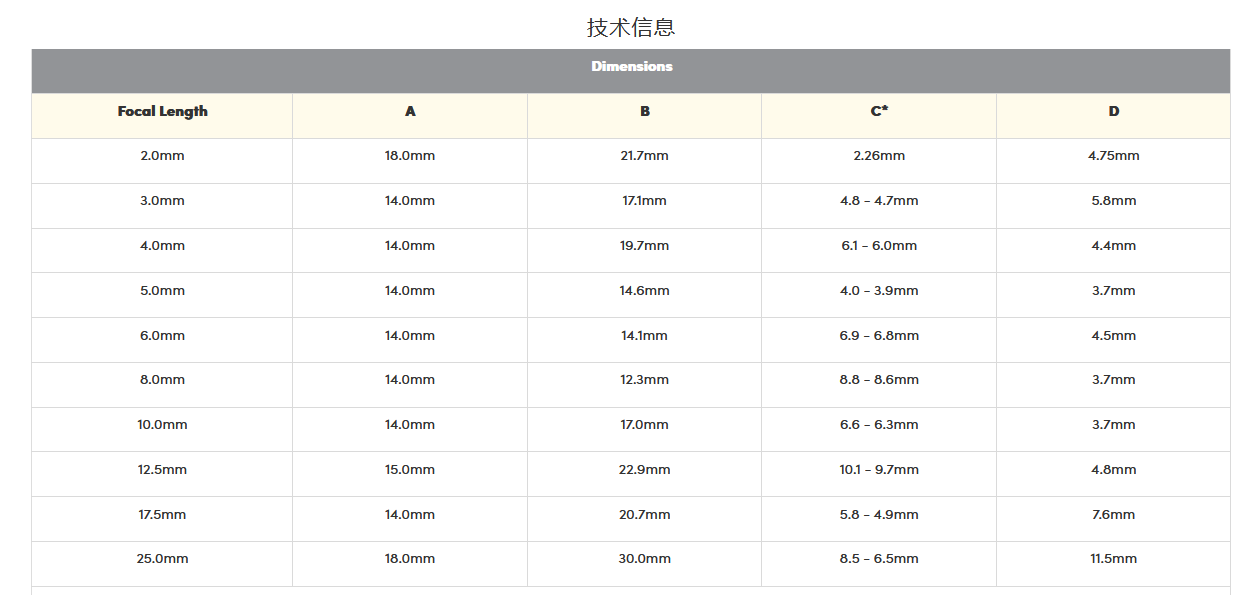This screenshot has width=1239, height=595.
Task: Select the 4.75mm cell in column D
Action: point(1113,156)
